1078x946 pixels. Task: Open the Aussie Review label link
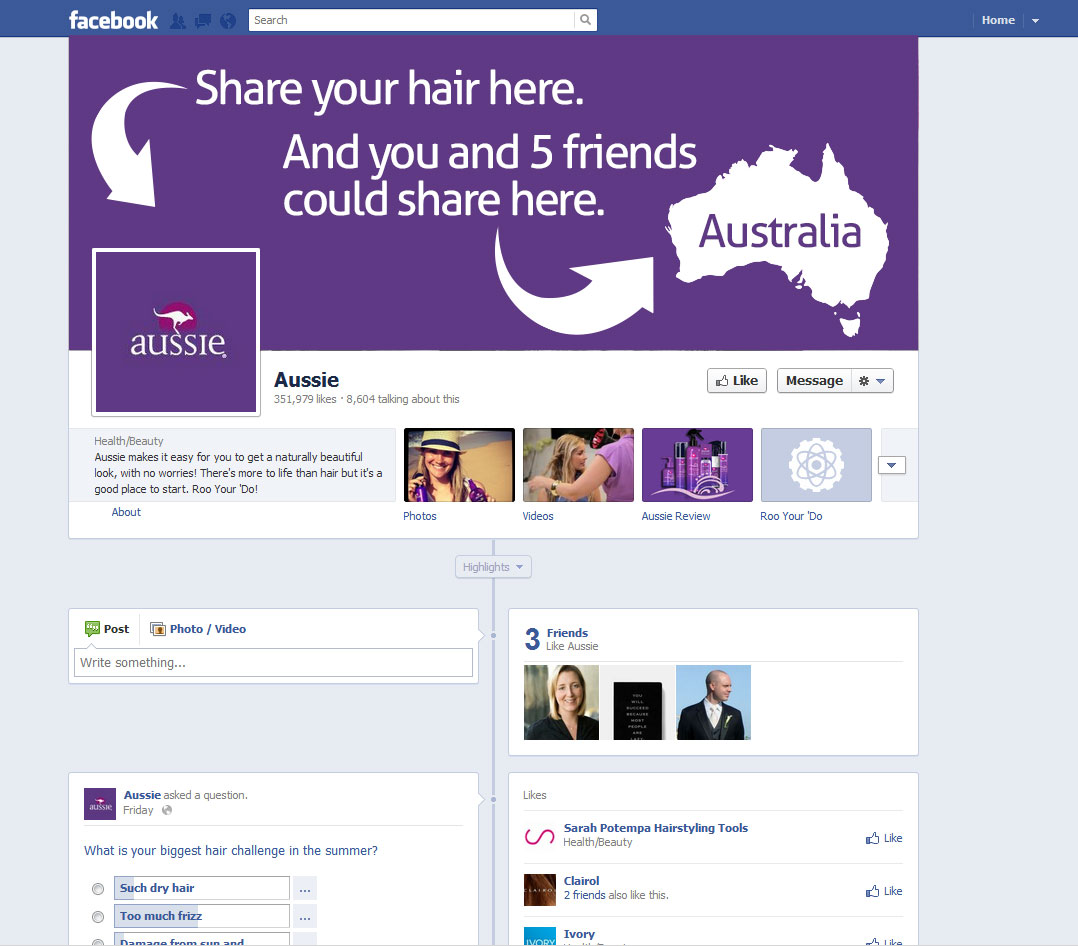(x=676, y=516)
